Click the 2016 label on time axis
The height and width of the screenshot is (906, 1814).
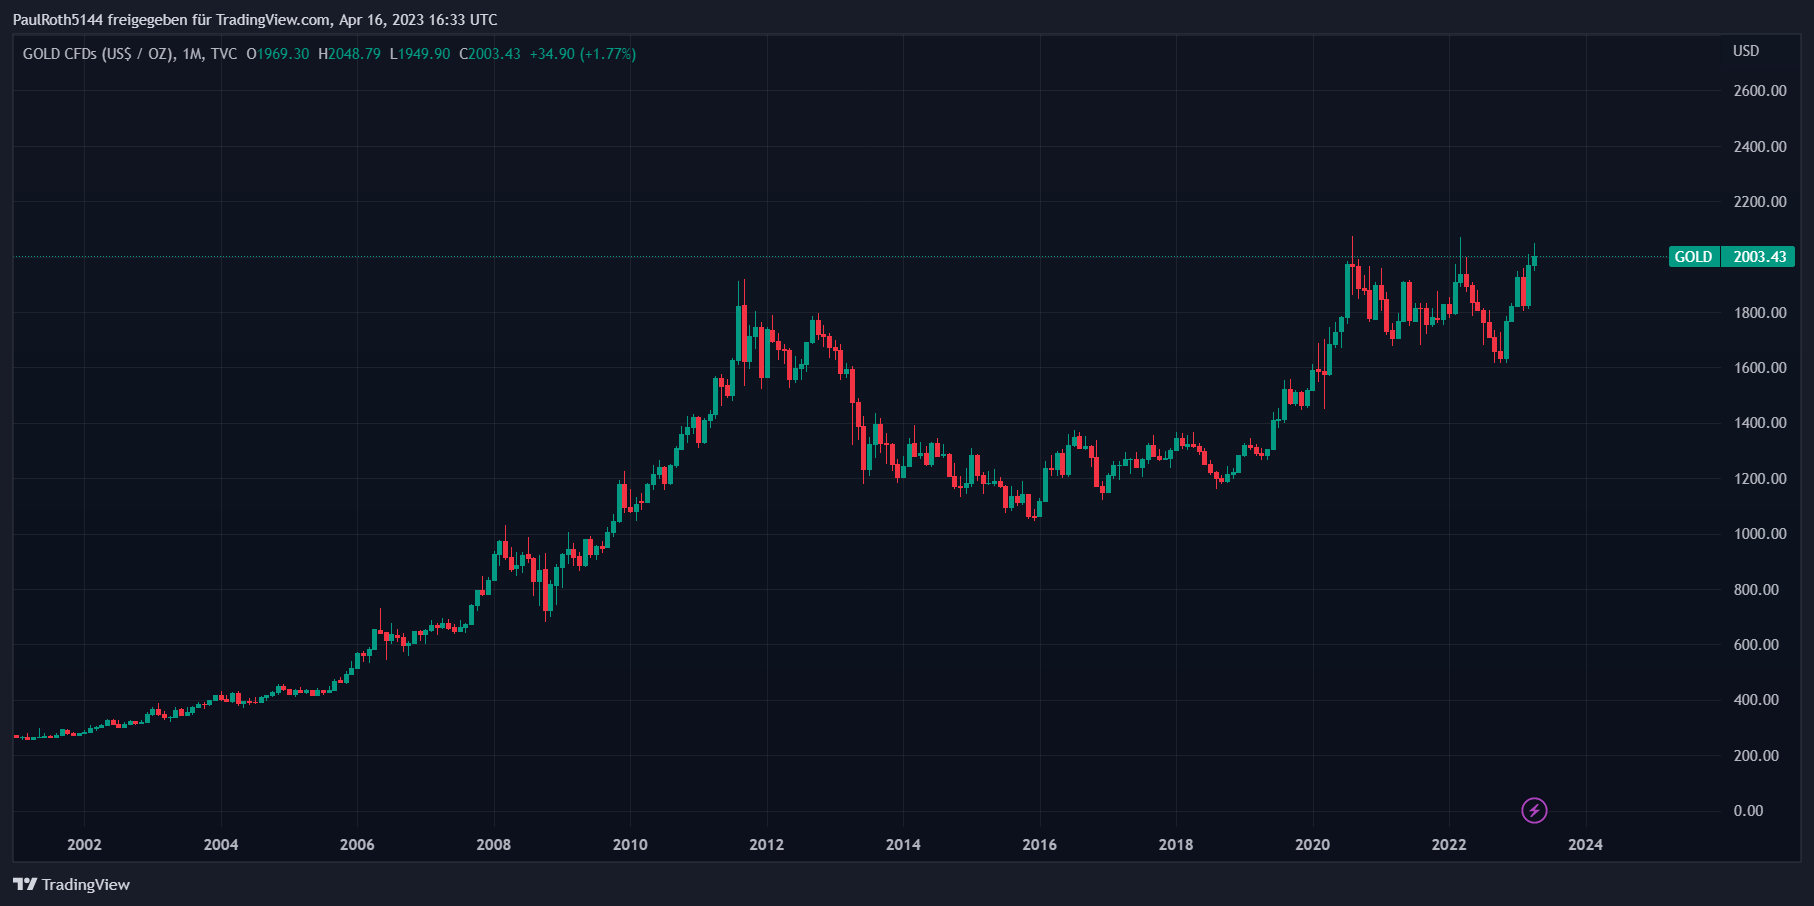coord(1040,845)
